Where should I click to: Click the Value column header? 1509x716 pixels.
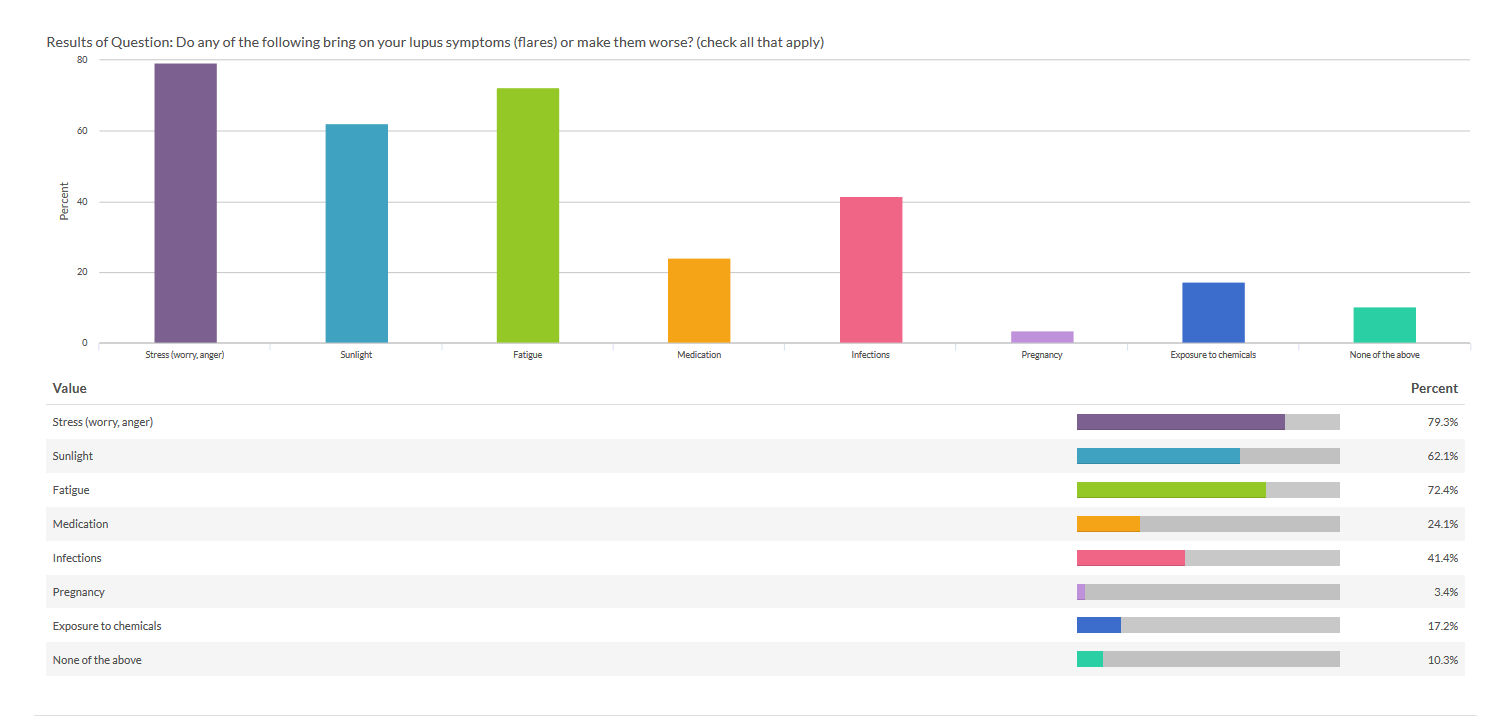(x=69, y=388)
